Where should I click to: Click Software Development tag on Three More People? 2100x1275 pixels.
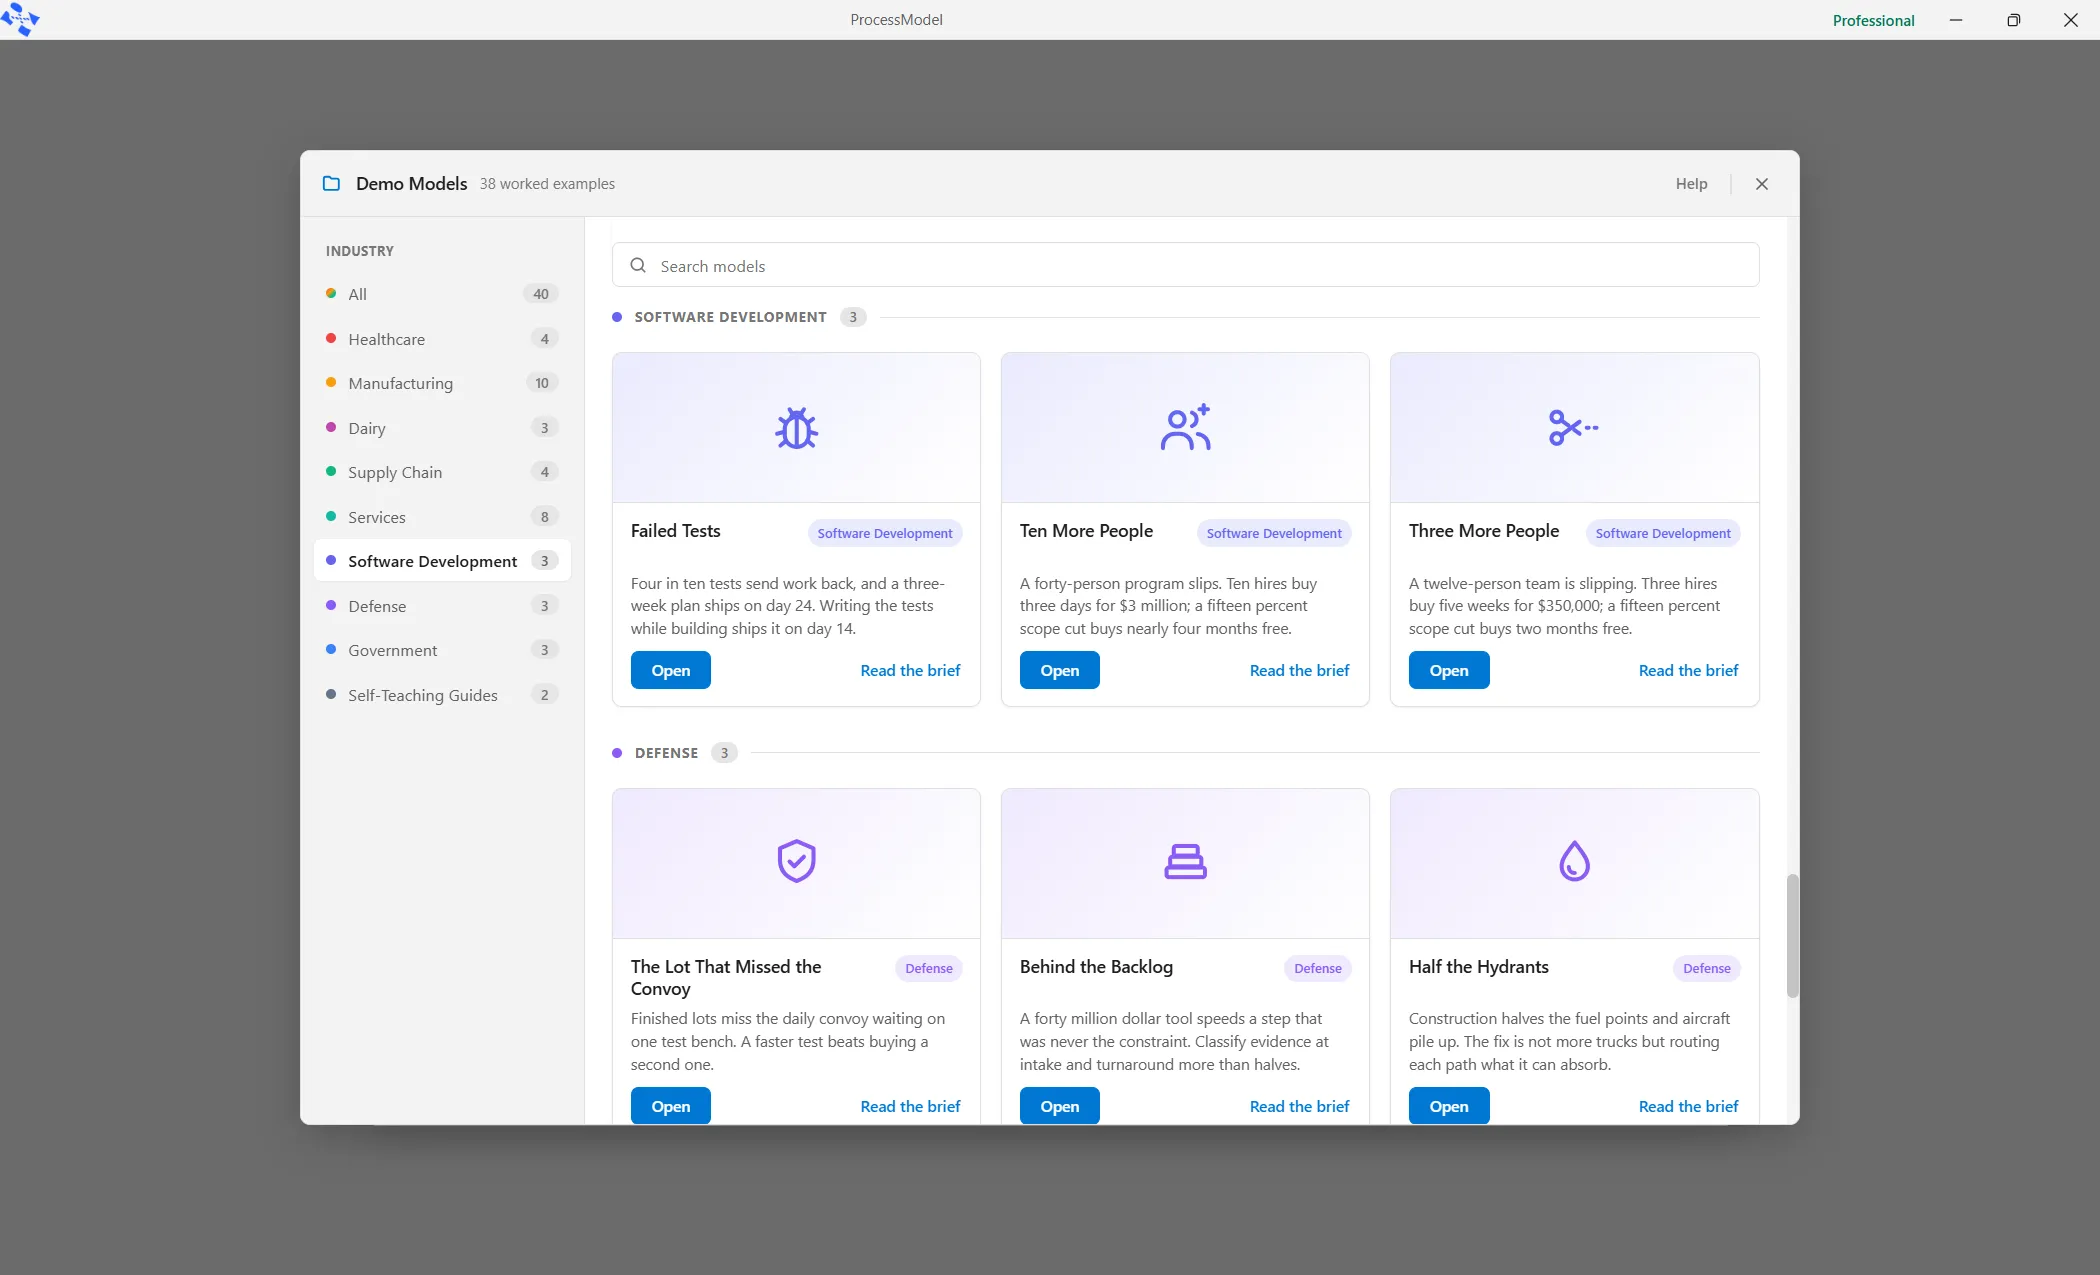click(1663, 533)
